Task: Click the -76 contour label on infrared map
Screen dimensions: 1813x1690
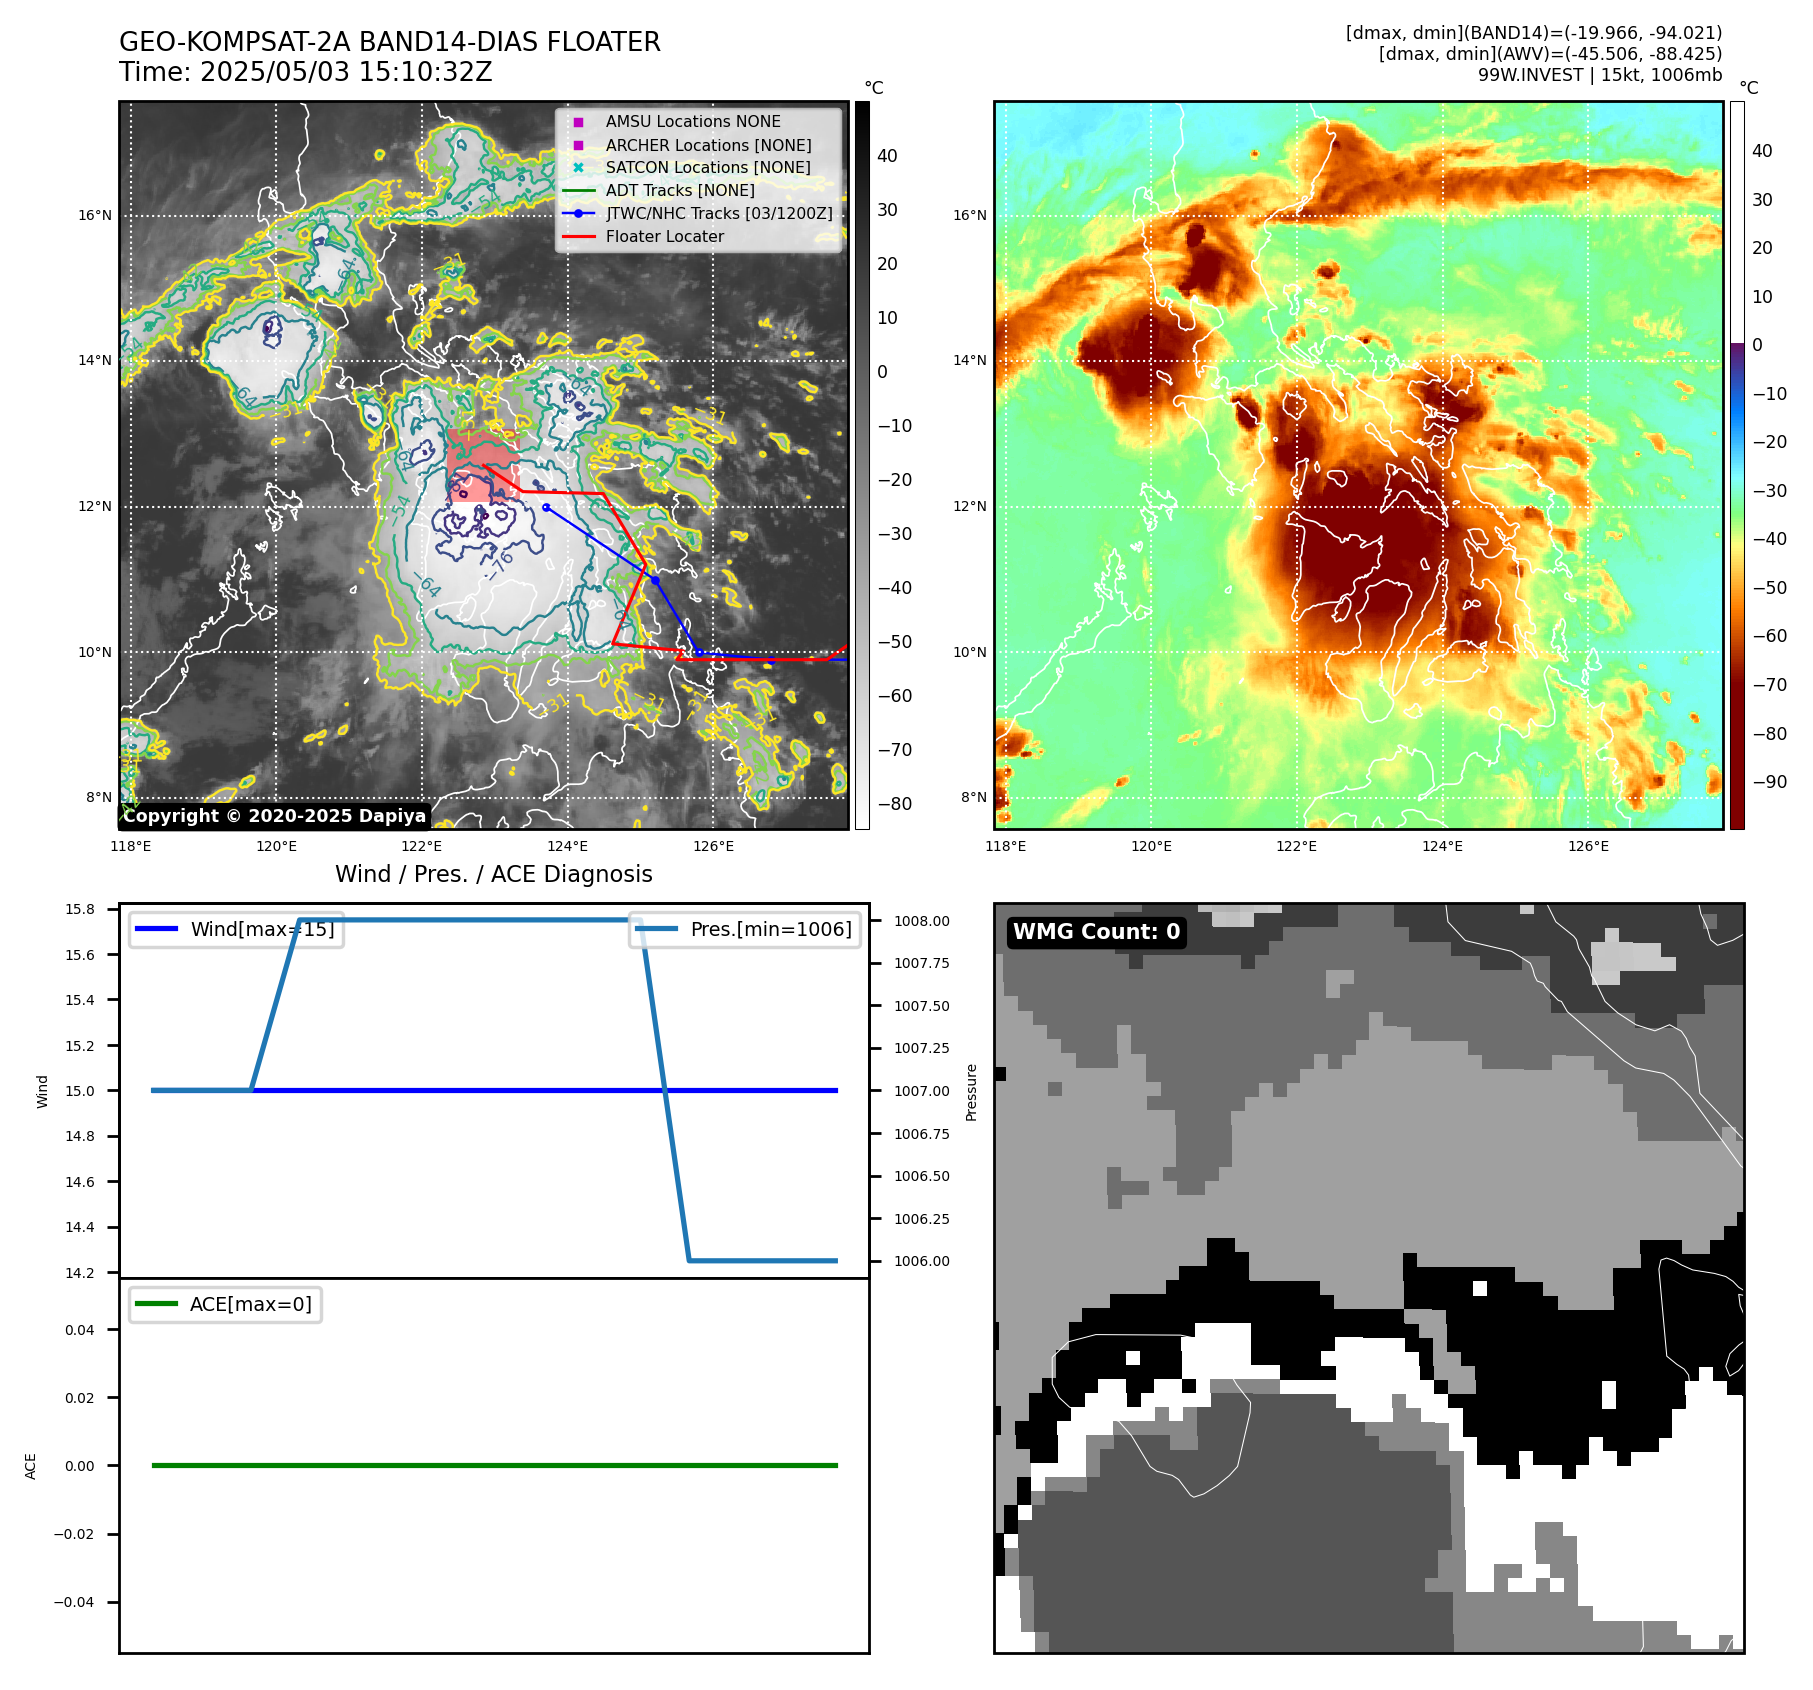Action: [x=497, y=564]
